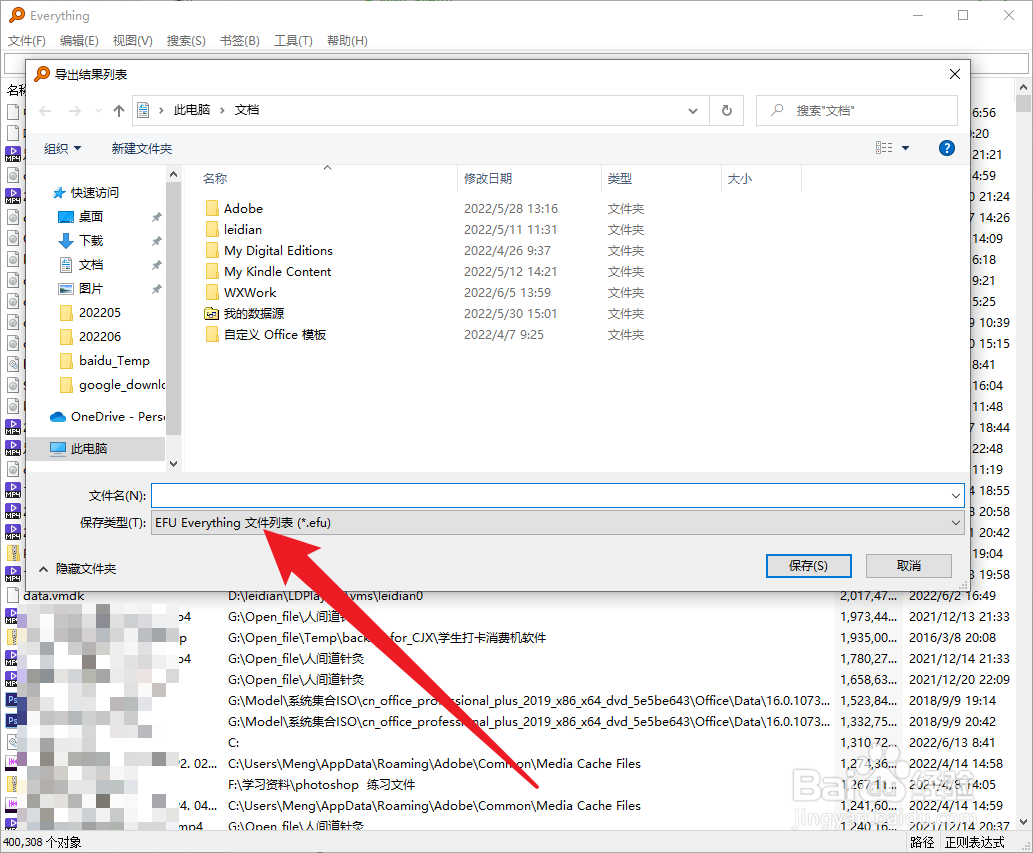Click the Forward arrow in the save dialog
This screenshot has height=853, width=1033.
(x=75, y=111)
